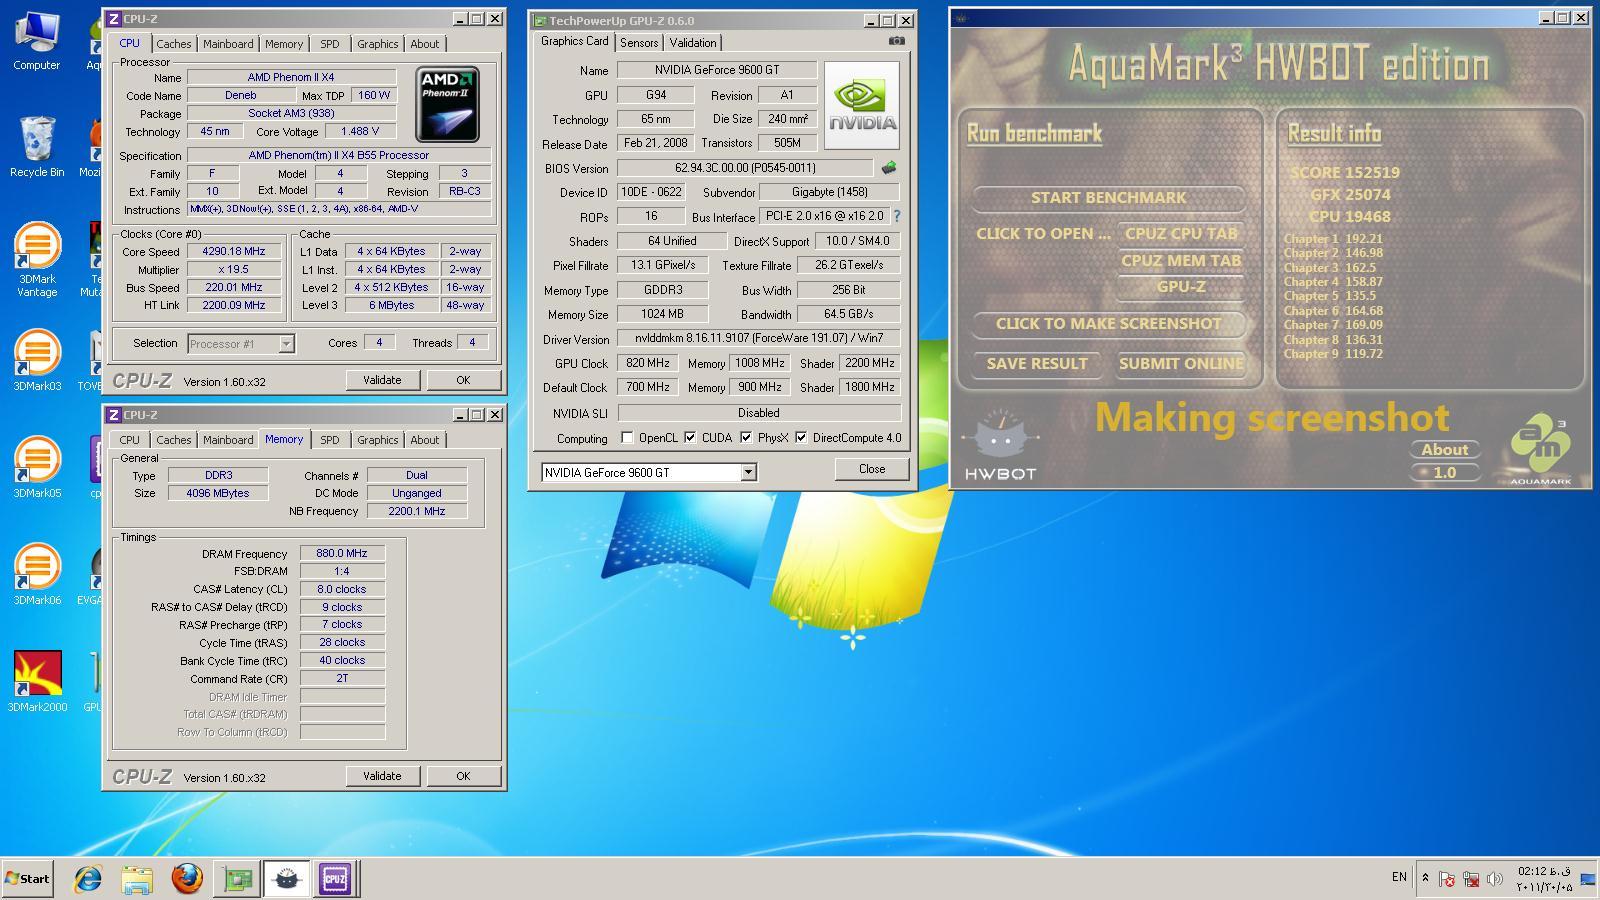Click the NVIDIA logo in GPU-Z
Screen dimensions: 1600x900
[x=862, y=106]
